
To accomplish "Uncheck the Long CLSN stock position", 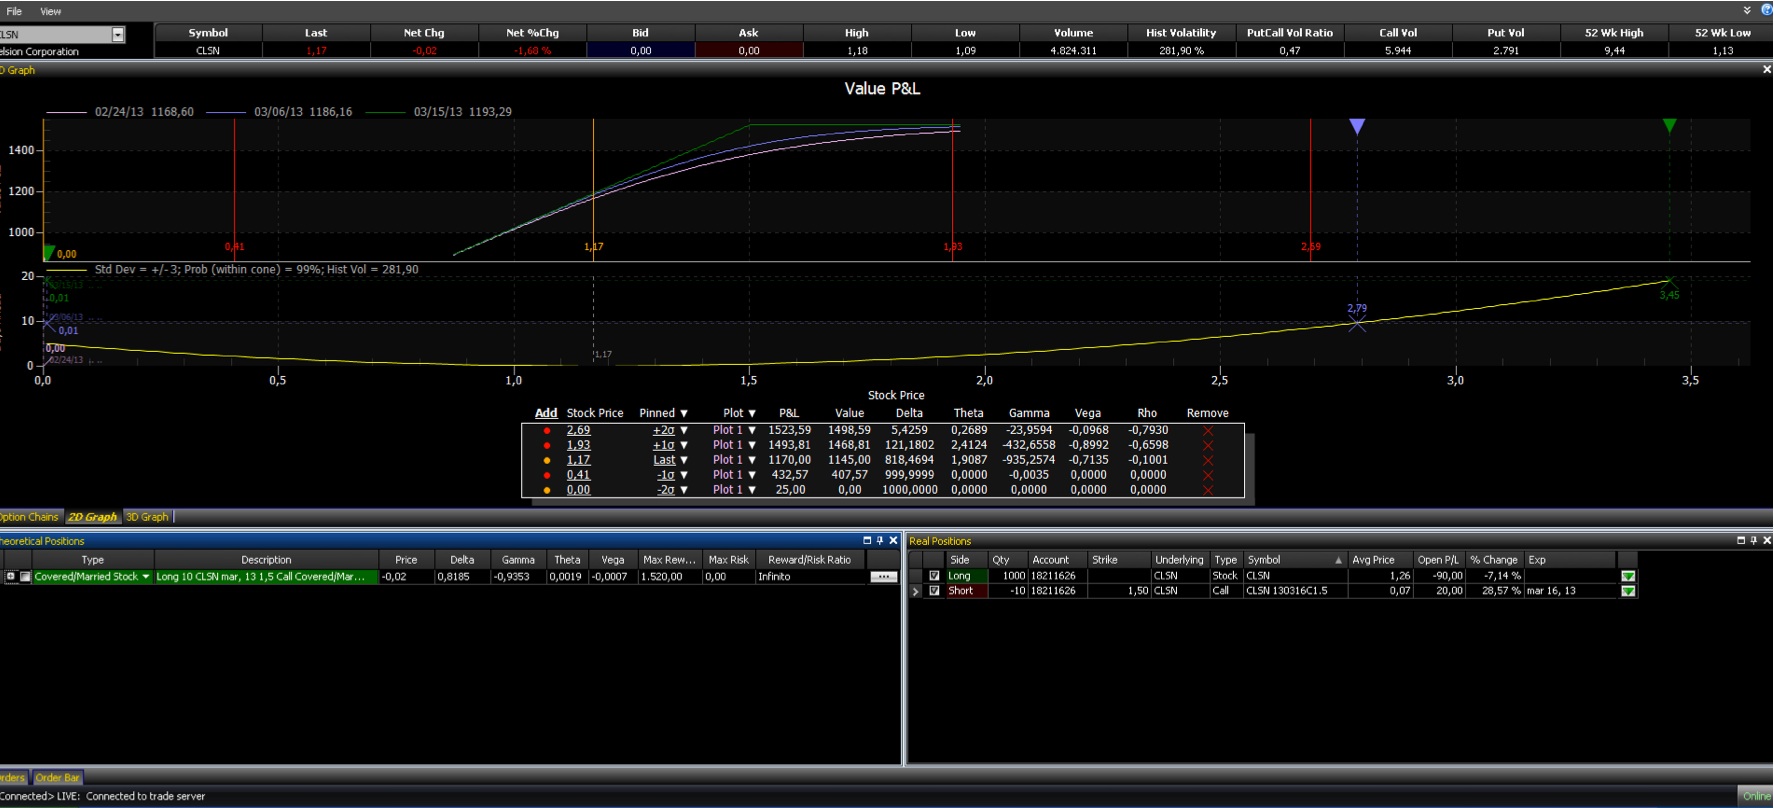I will coord(934,576).
